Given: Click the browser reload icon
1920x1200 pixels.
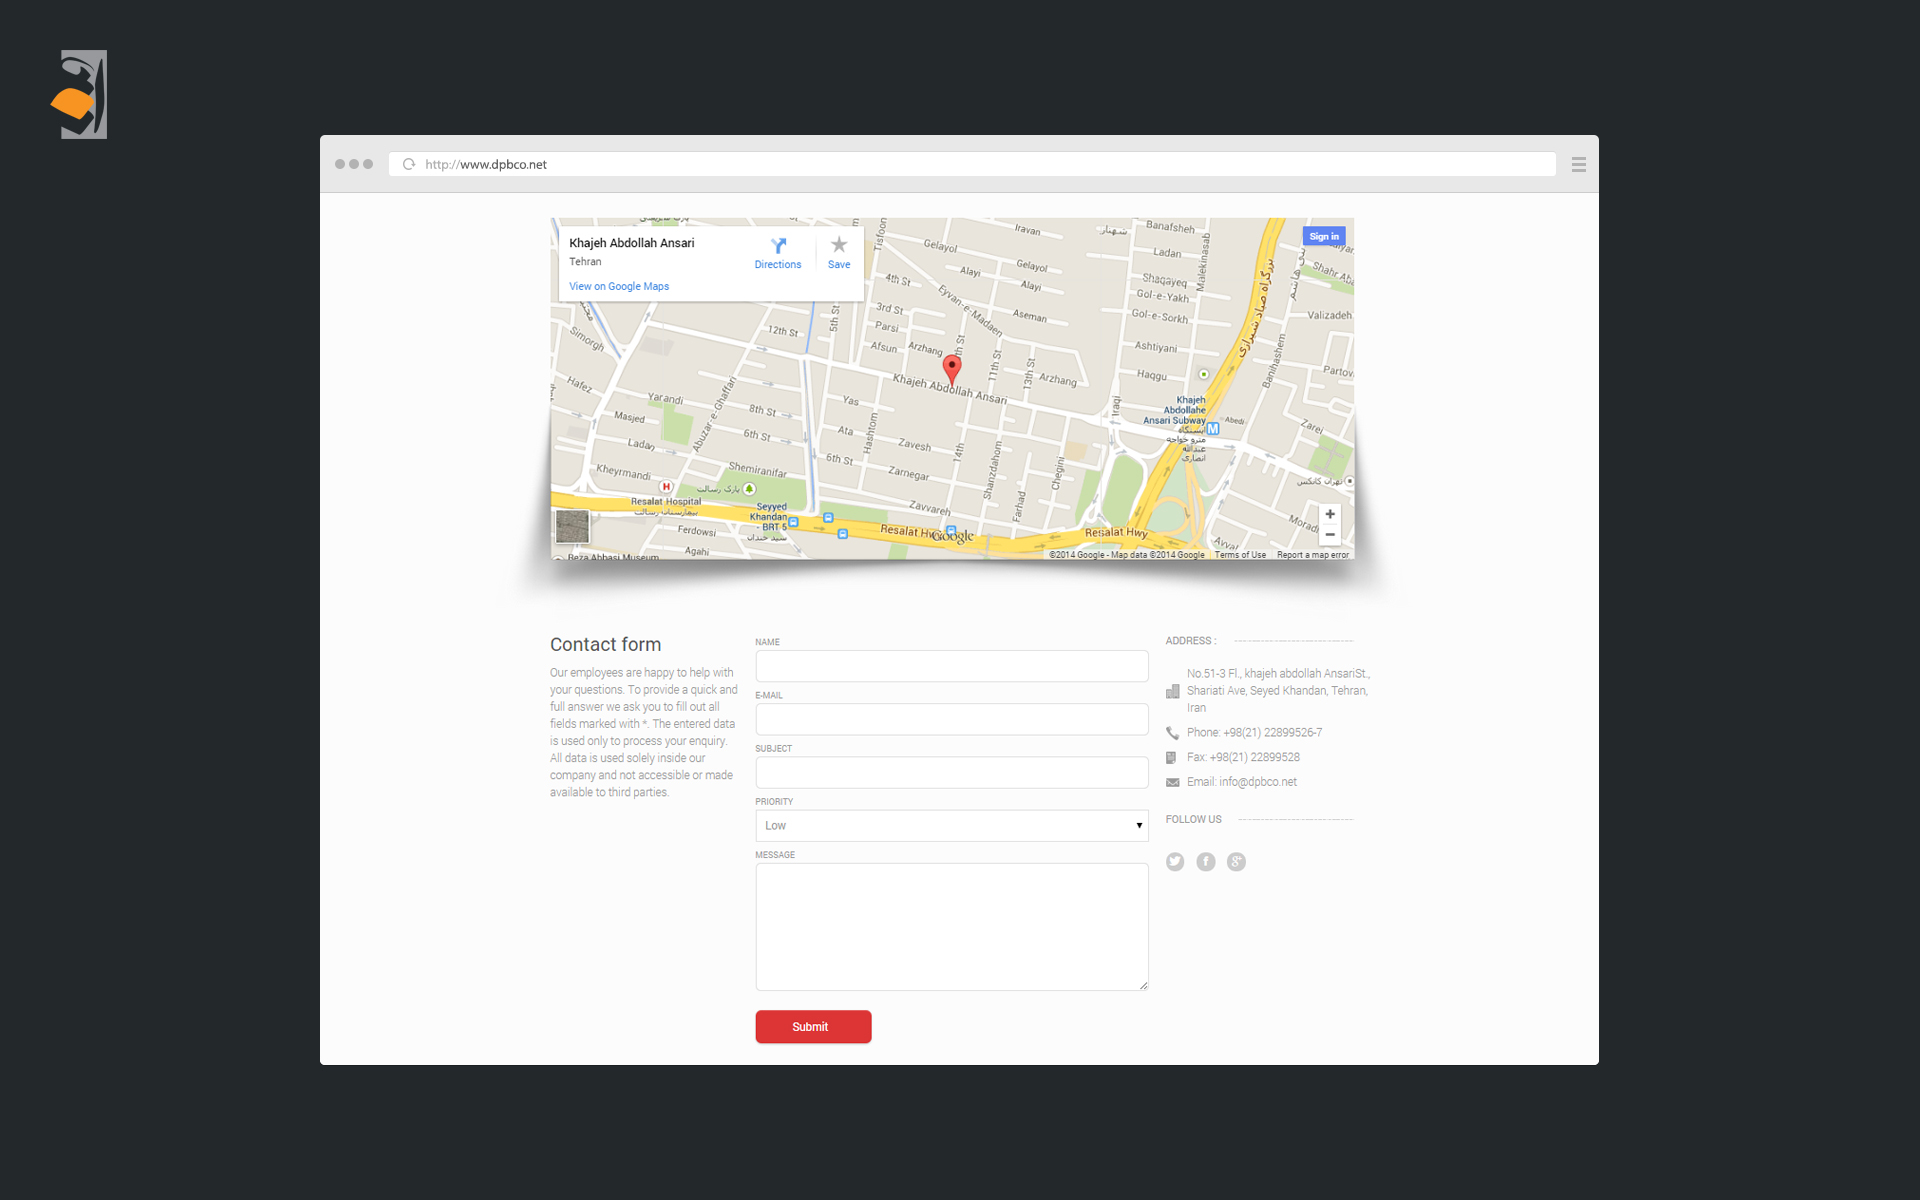Looking at the screenshot, I should click(409, 164).
